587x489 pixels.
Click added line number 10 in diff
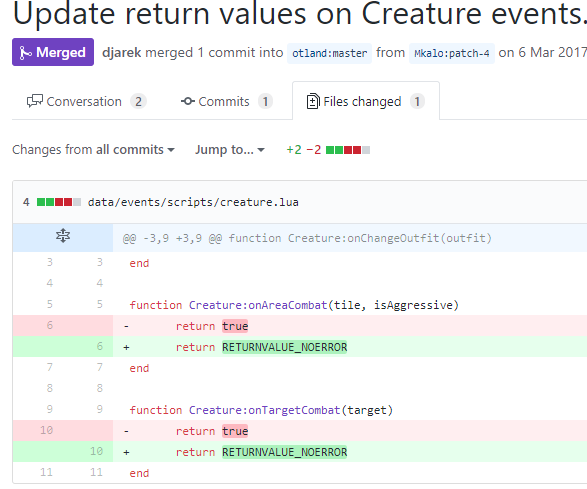[x=96, y=451]
